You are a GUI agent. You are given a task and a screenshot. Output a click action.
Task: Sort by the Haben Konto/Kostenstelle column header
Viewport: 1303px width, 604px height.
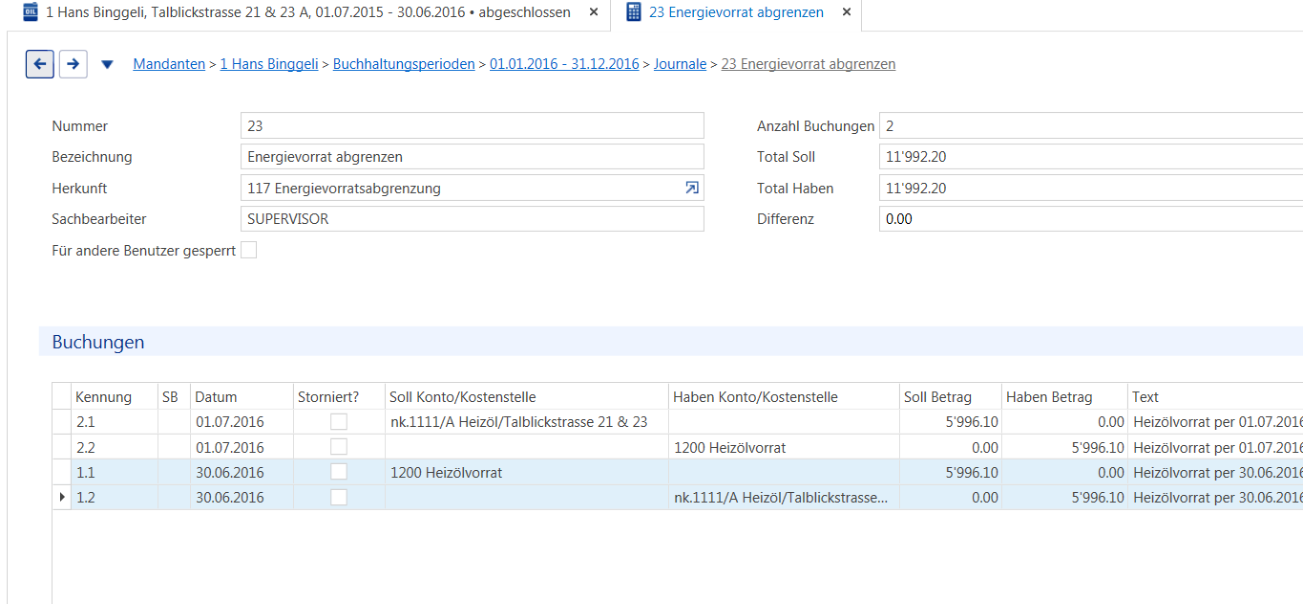(783, 397)
